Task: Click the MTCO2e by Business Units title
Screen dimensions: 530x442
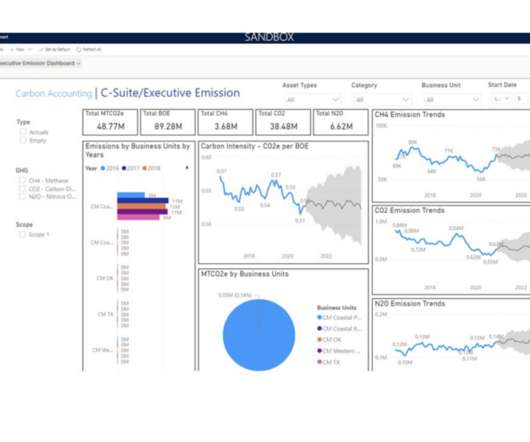Action: [245, 274]
